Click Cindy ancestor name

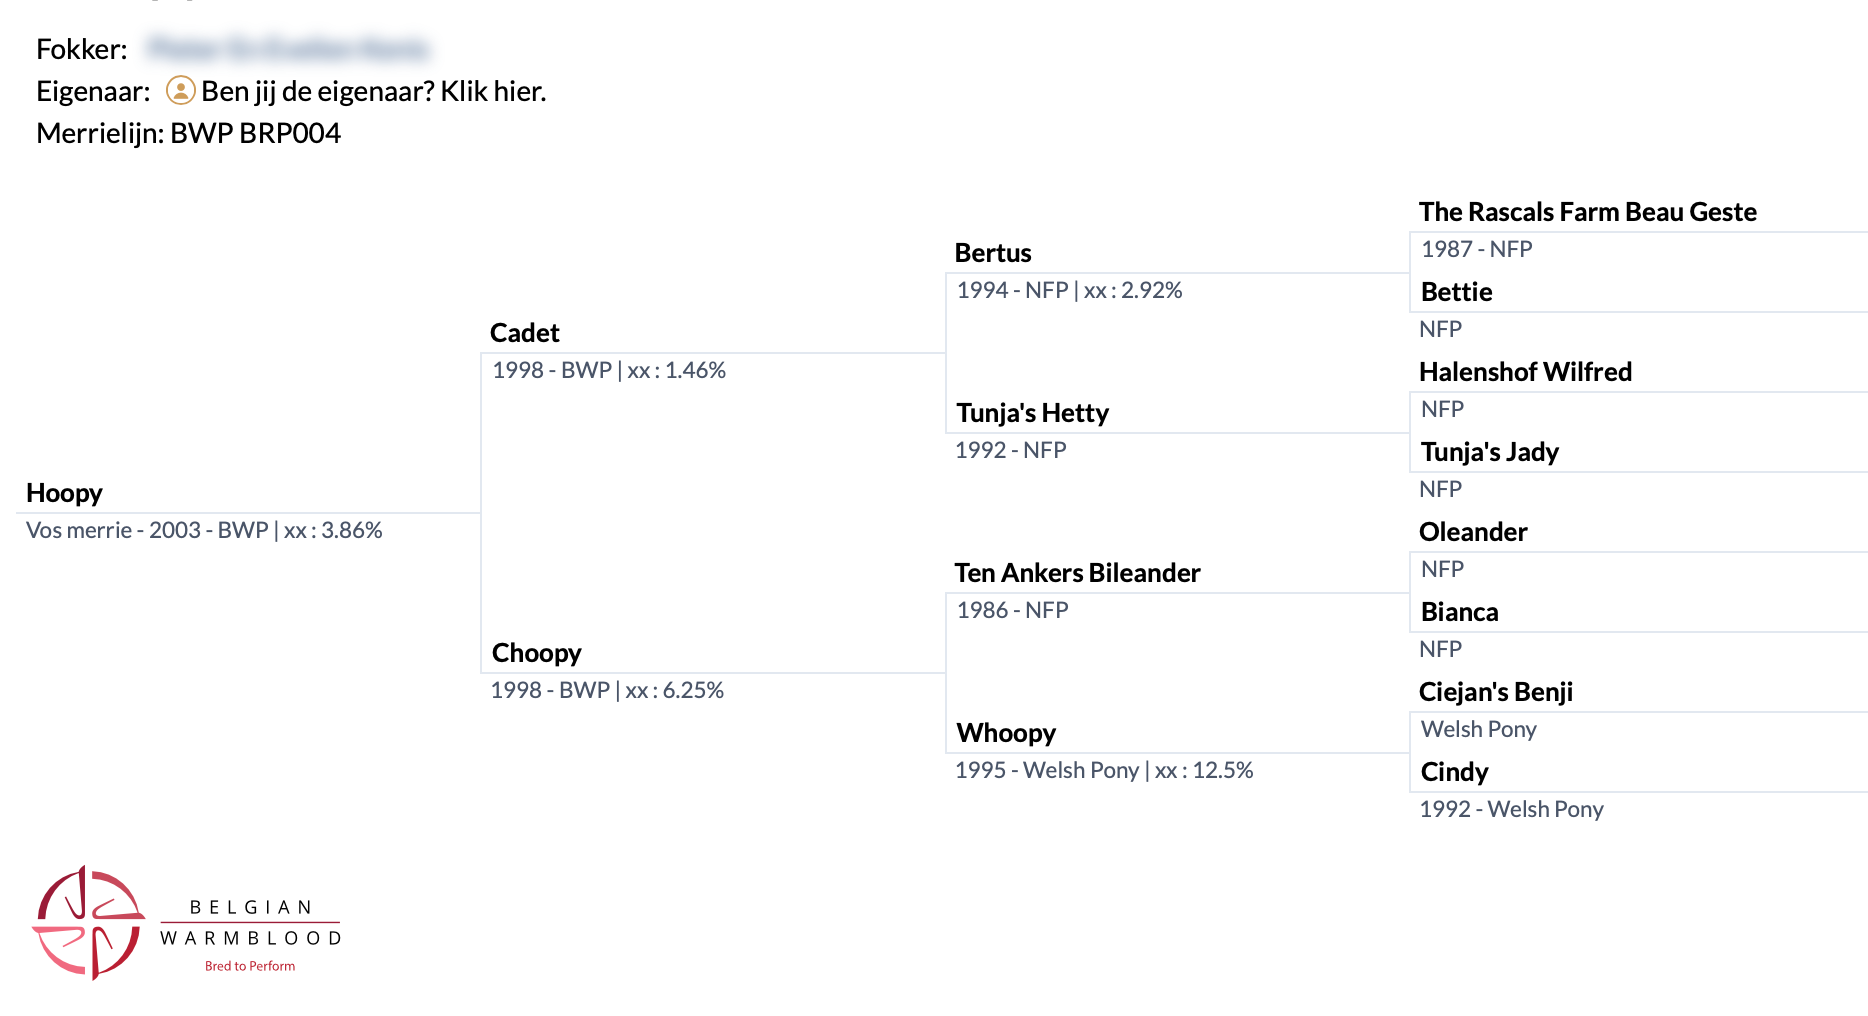point(1454,772)
